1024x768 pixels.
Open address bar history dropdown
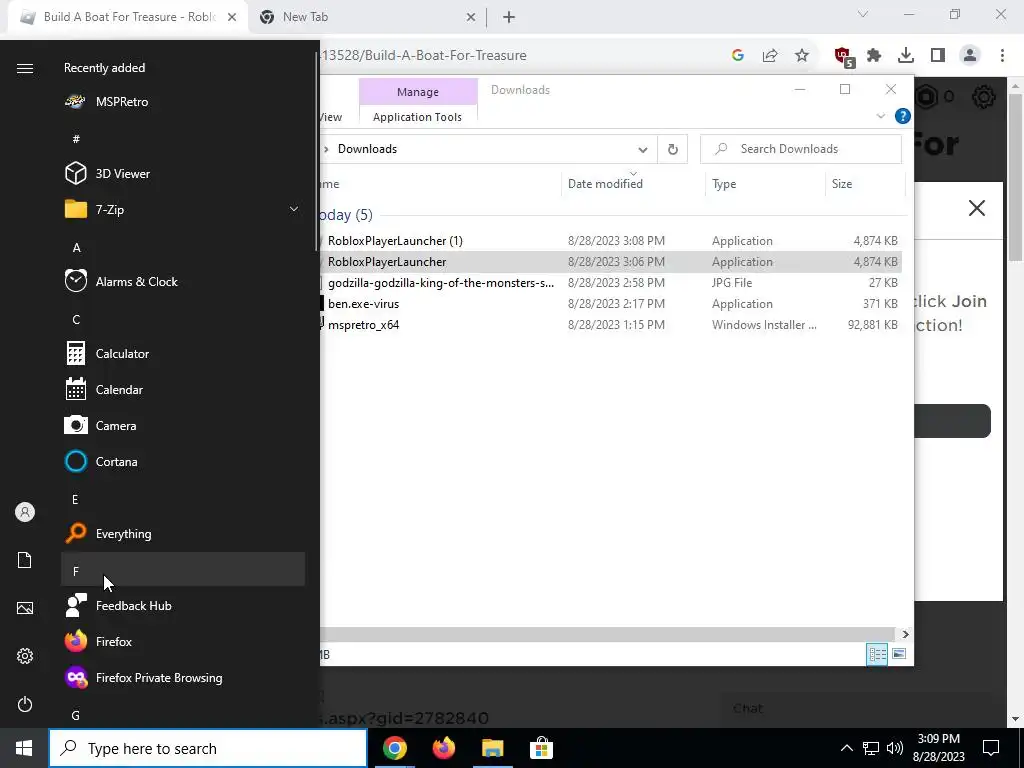pos(643,150)
